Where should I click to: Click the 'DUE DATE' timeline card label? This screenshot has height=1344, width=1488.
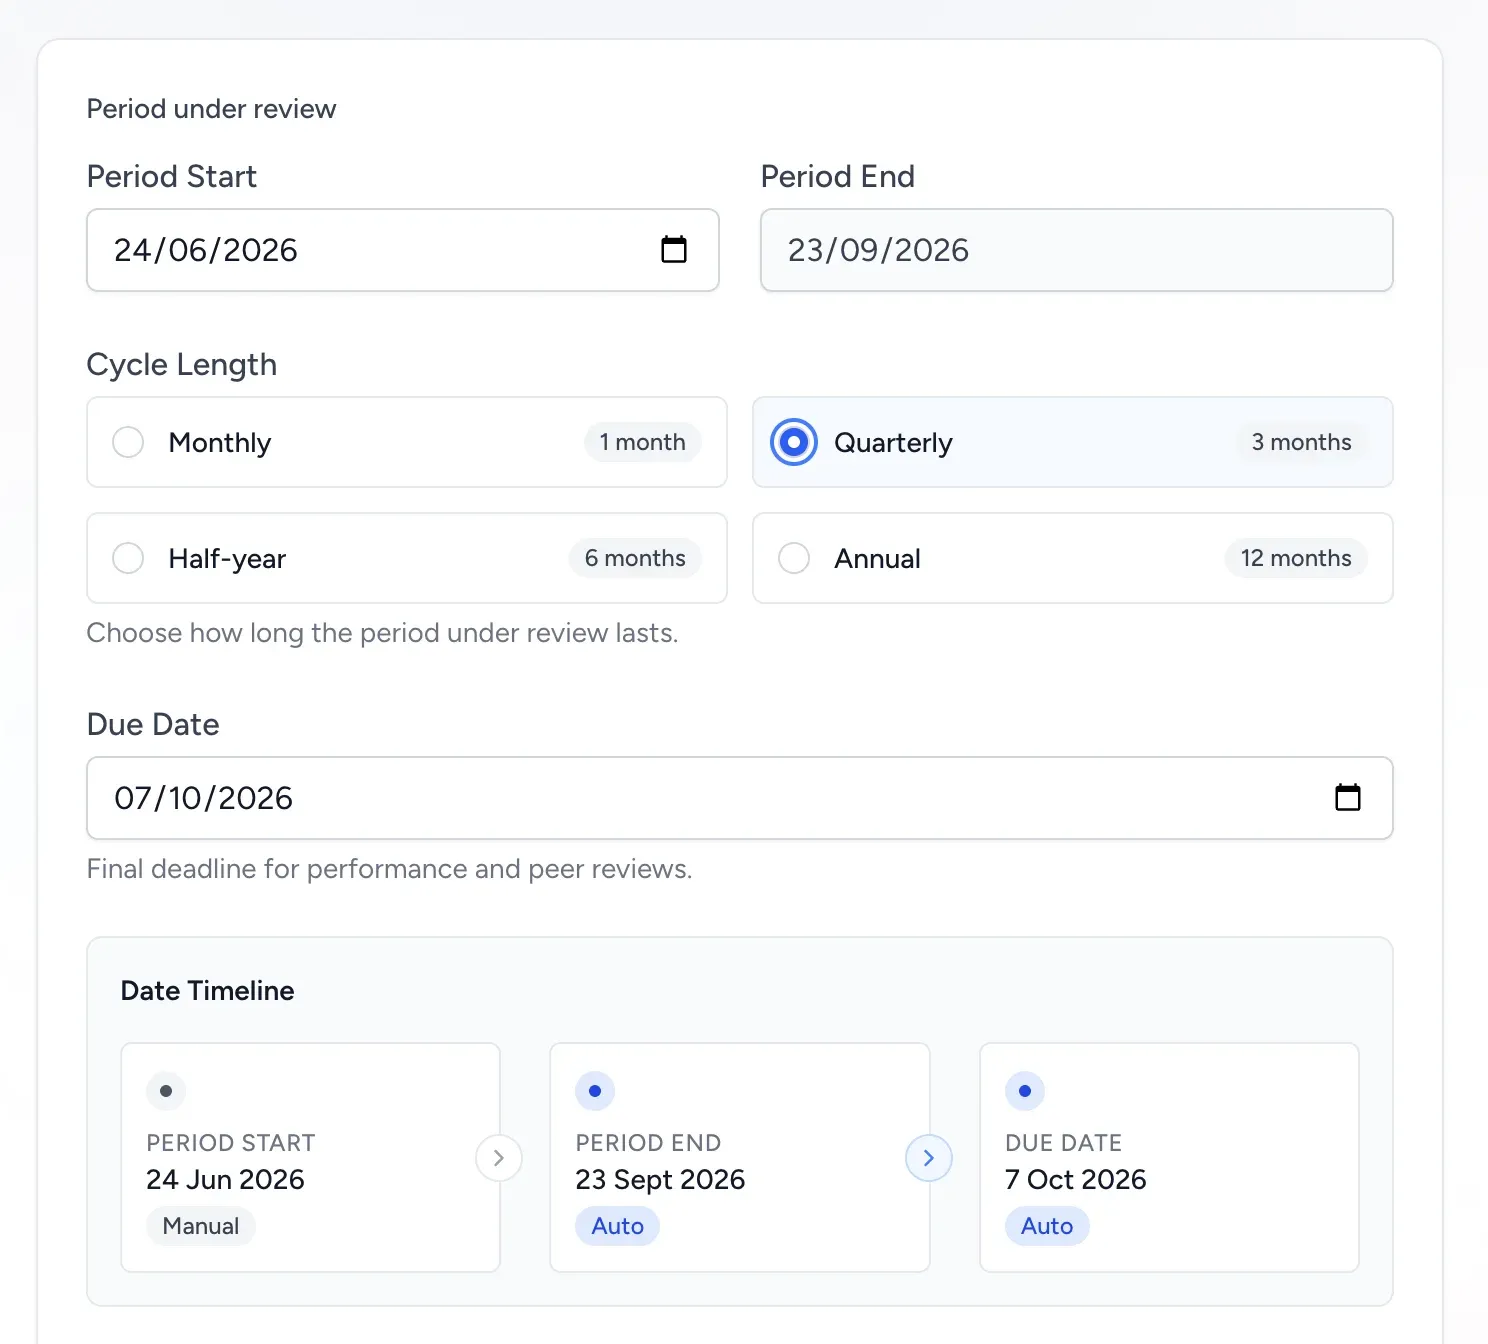pyautogui.click(x=1064, y=1143)
